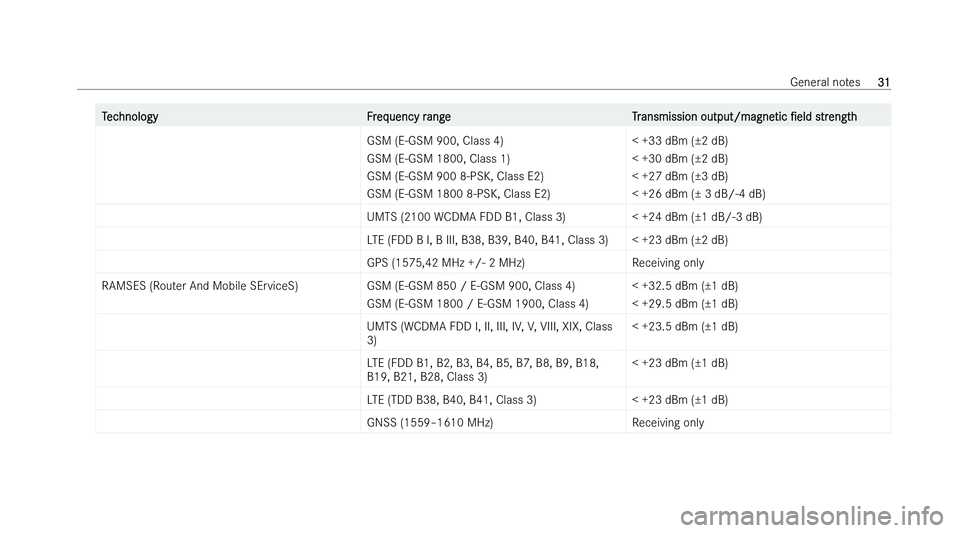Select the GSM (E-GSM 1800, Class 1) line

coord(438,158)
